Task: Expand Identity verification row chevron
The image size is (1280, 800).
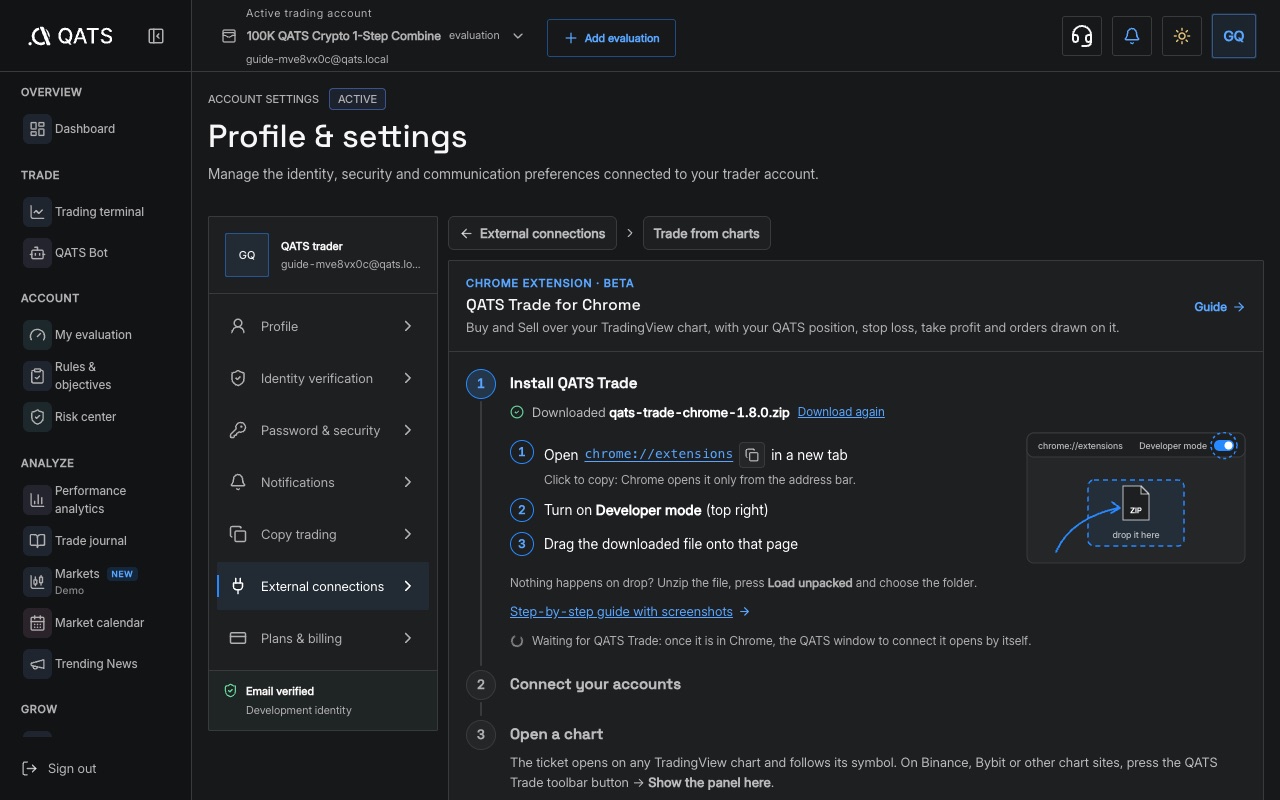Action: pyautogui.click(x=408, y=378)
